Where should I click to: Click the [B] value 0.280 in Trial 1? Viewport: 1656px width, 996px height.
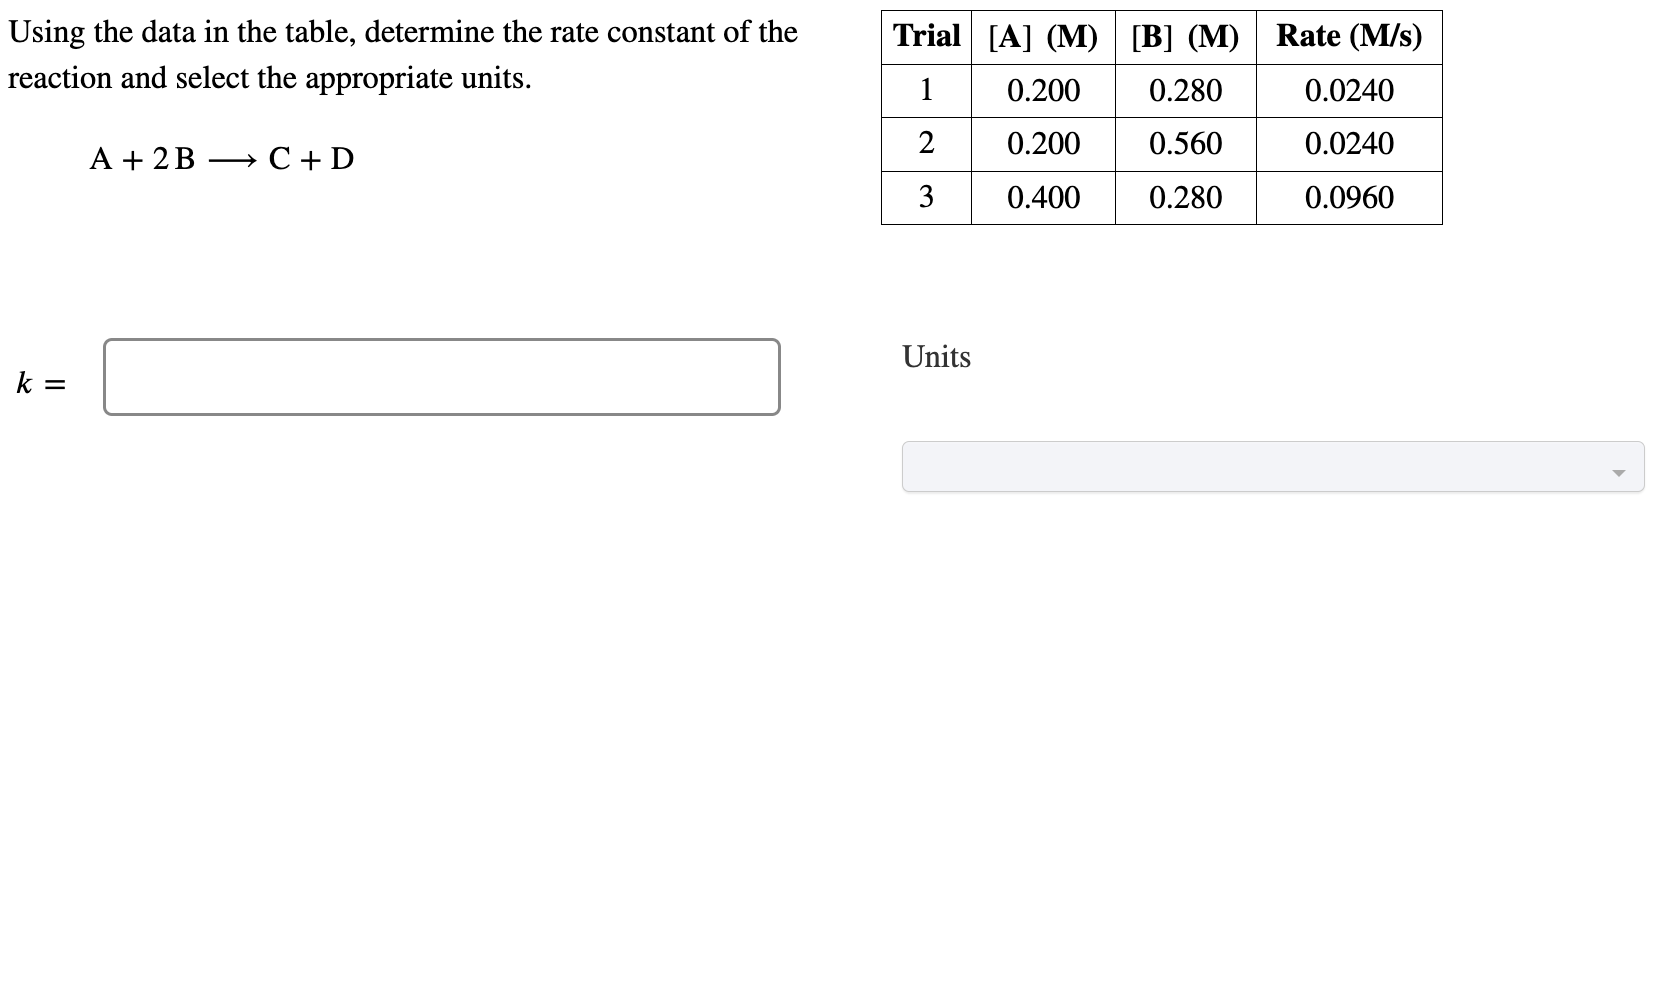point(1186,91)
